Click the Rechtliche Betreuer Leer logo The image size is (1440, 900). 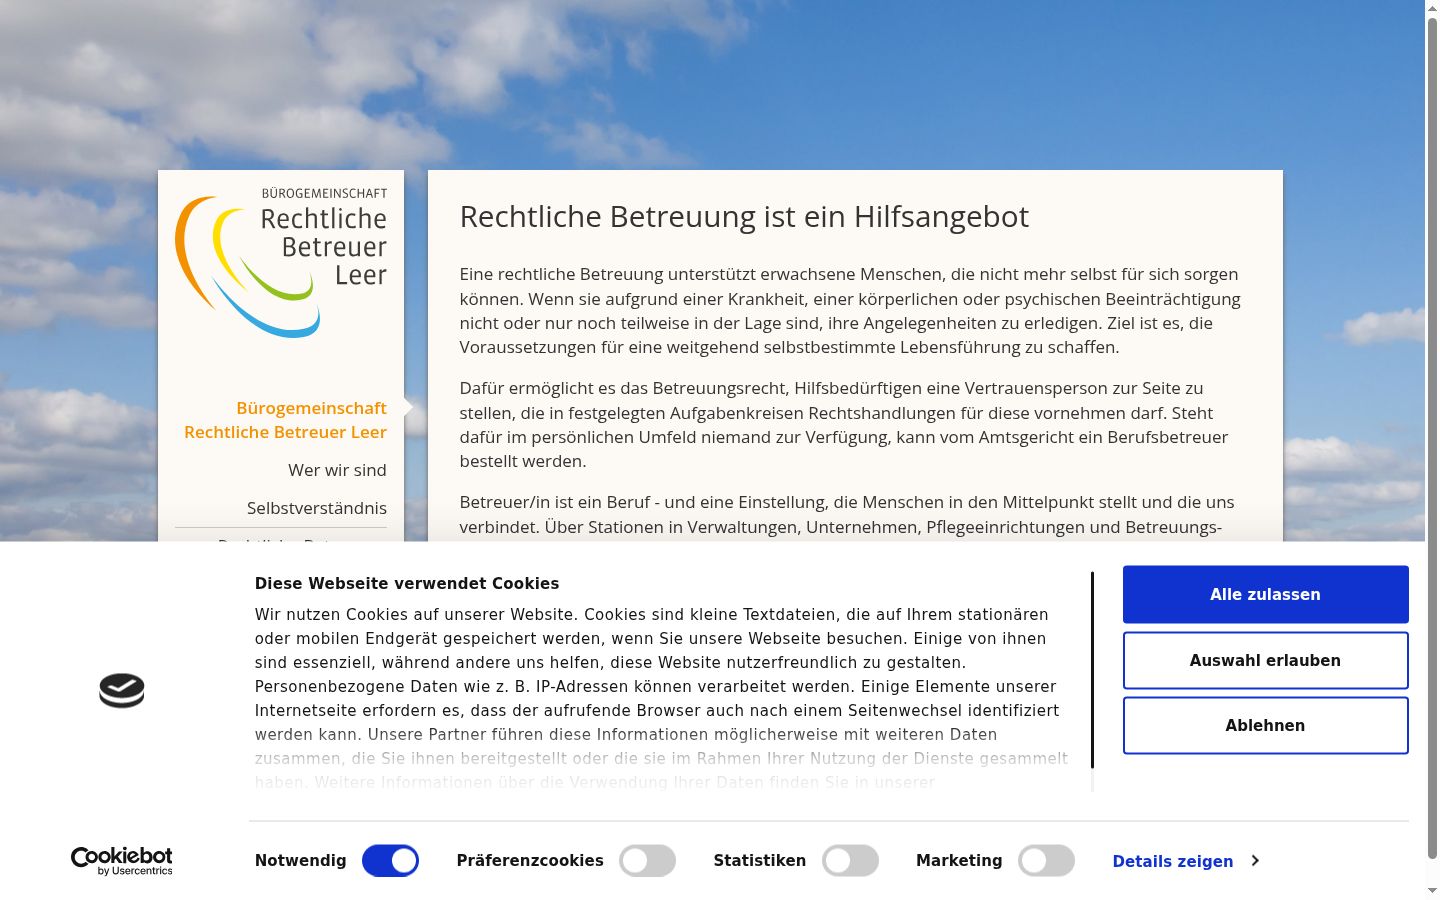(281, 262)
